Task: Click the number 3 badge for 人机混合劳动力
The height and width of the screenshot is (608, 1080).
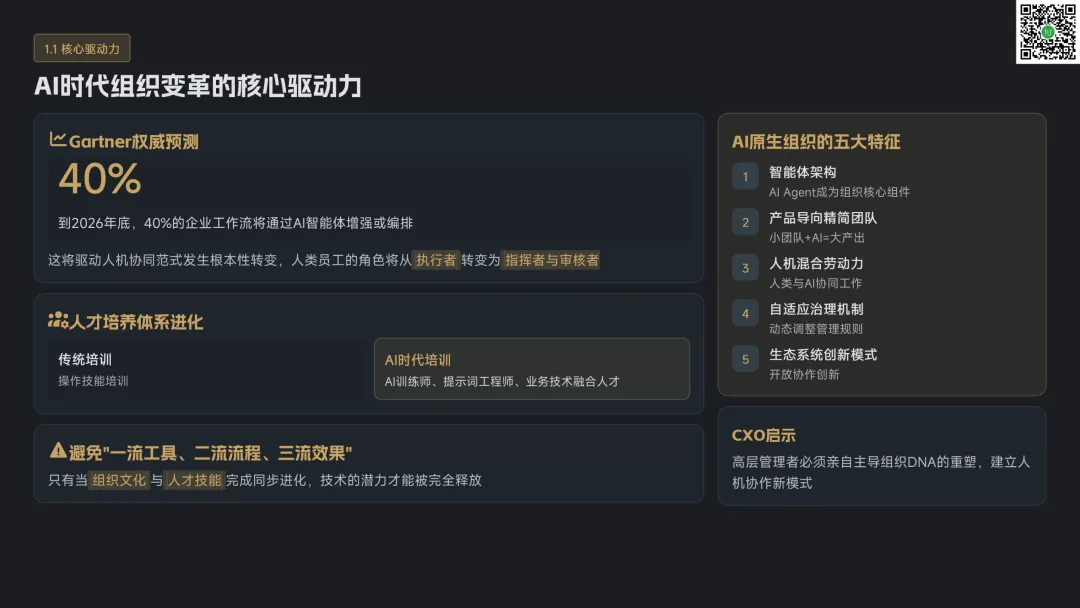Action: point(745,268)
